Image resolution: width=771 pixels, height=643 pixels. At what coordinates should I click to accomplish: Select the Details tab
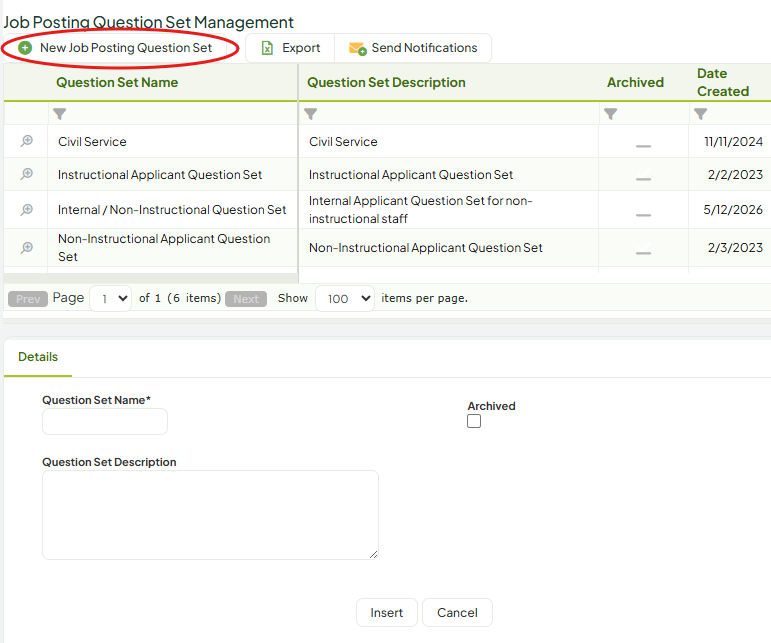tap(38, 357)
